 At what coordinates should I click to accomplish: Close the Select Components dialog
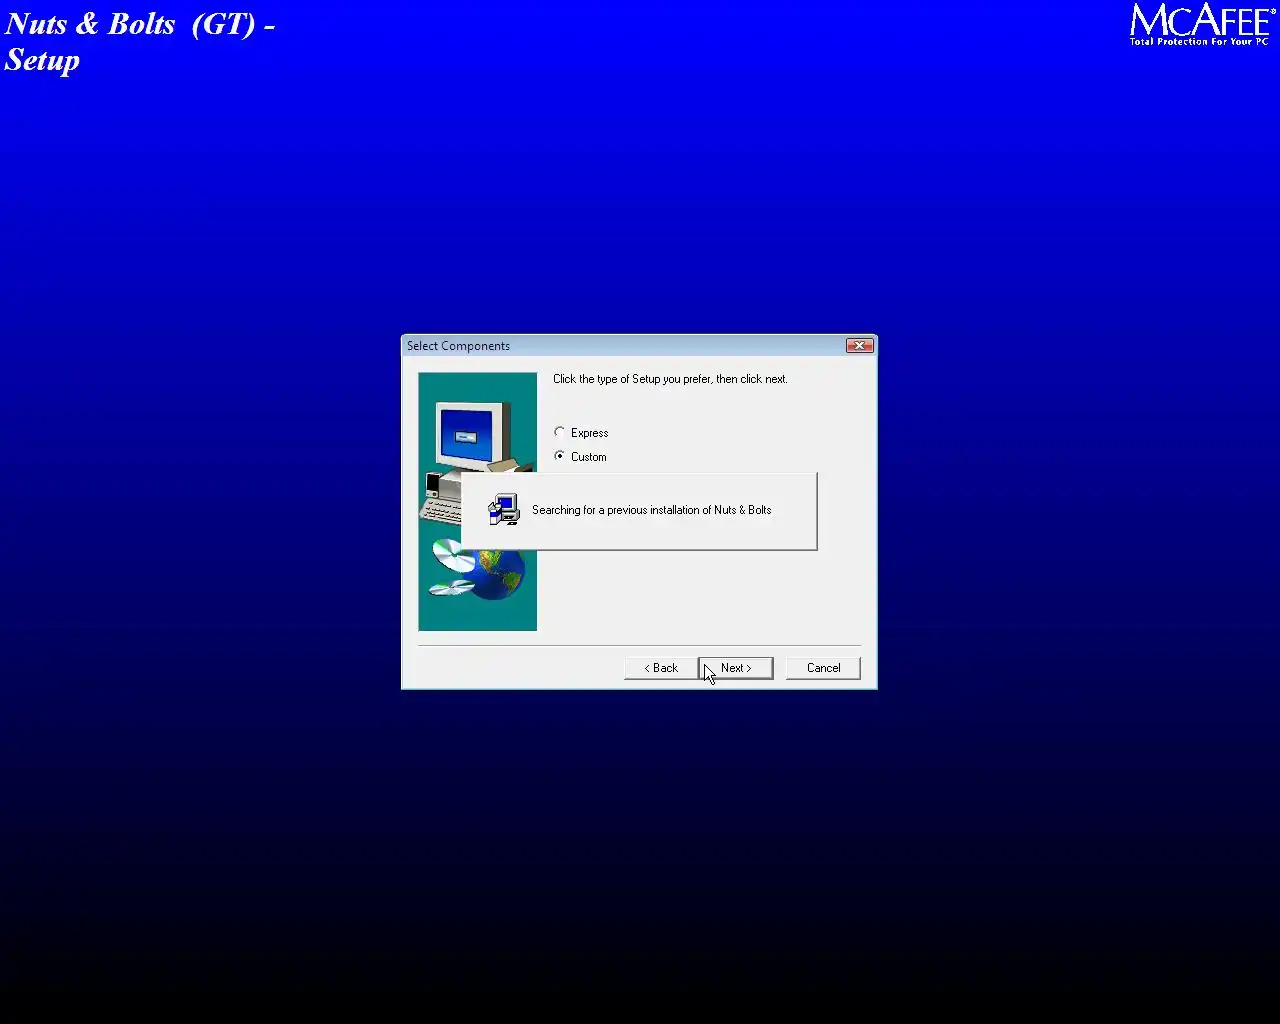click(x=859, y=345)
